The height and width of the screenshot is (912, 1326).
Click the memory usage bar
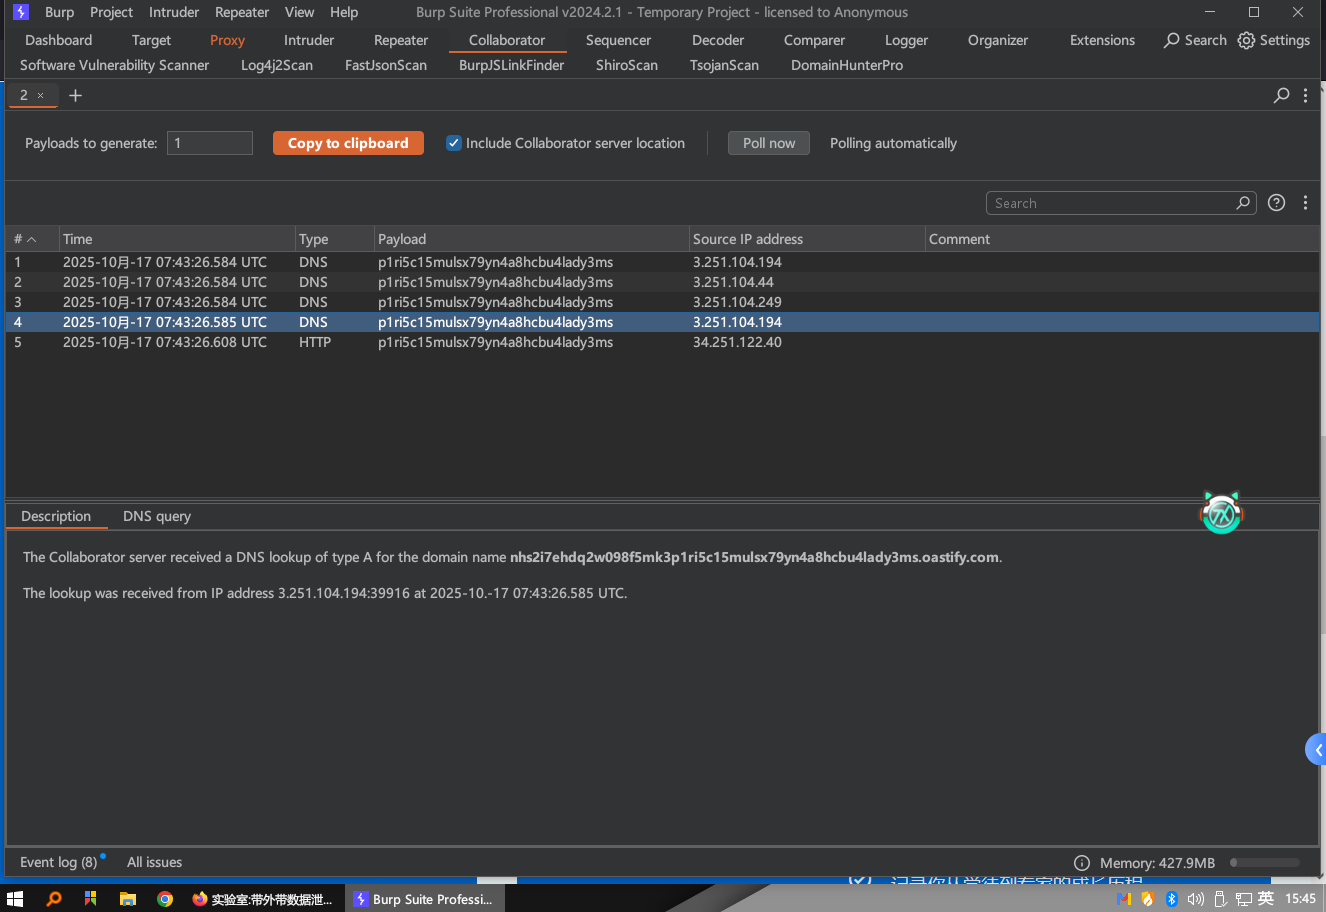(1265, 862)
